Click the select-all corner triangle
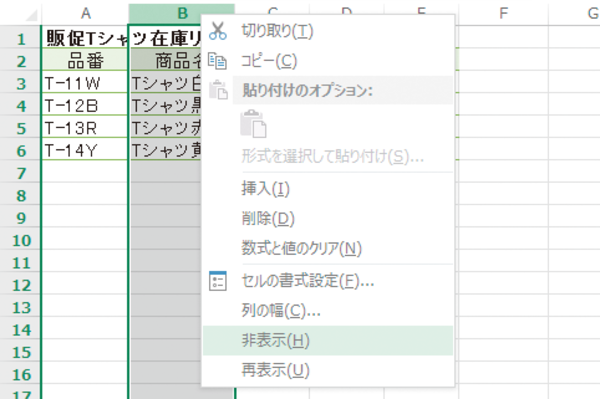Screen dimensions: 600x399 tap(30, 15)
